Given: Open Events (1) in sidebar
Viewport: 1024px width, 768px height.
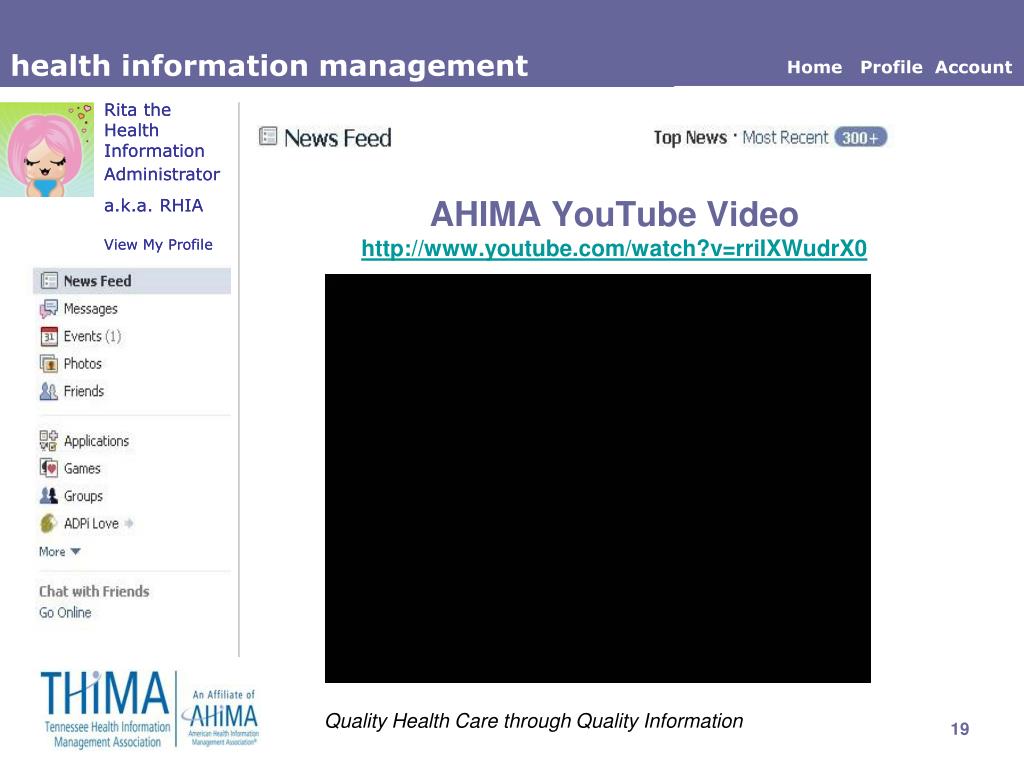Looking at the screenshot, I should point(92,336).
